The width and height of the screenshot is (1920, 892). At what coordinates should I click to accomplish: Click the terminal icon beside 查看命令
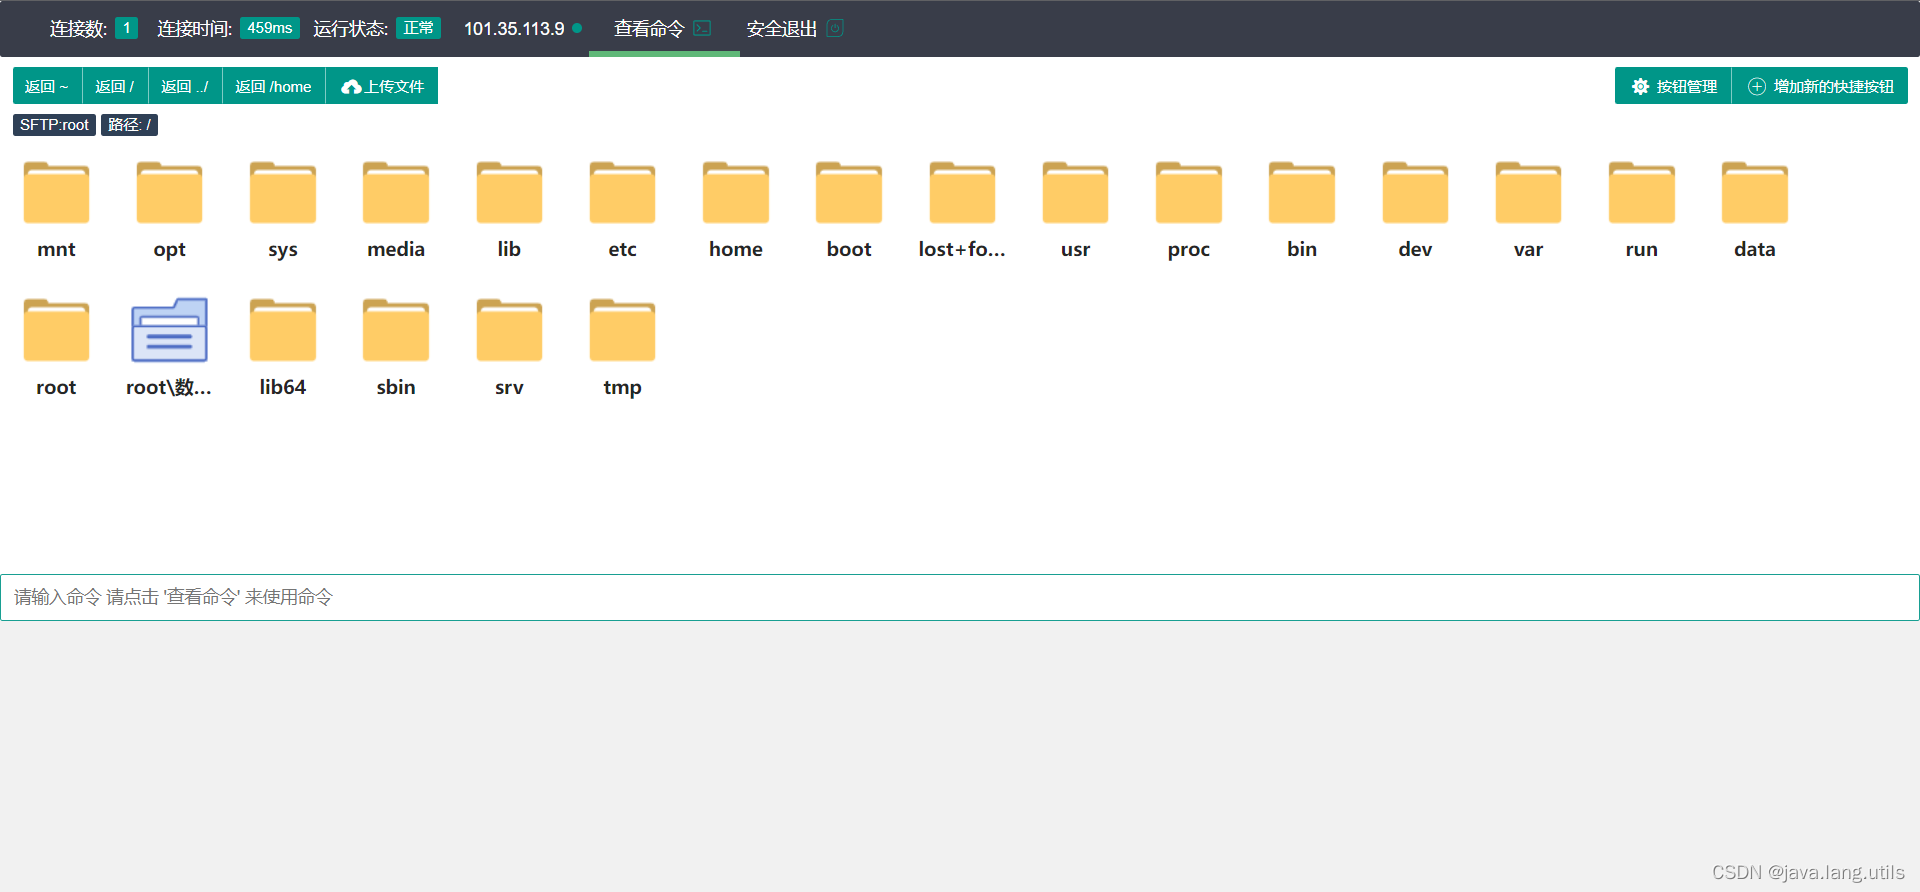coord(702,28)
